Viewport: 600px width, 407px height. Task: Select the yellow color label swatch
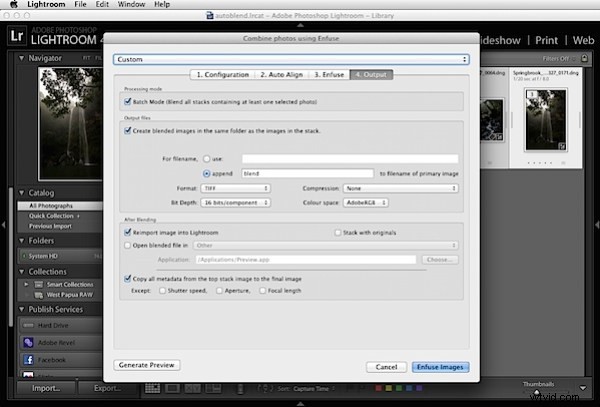click(389, 388)
